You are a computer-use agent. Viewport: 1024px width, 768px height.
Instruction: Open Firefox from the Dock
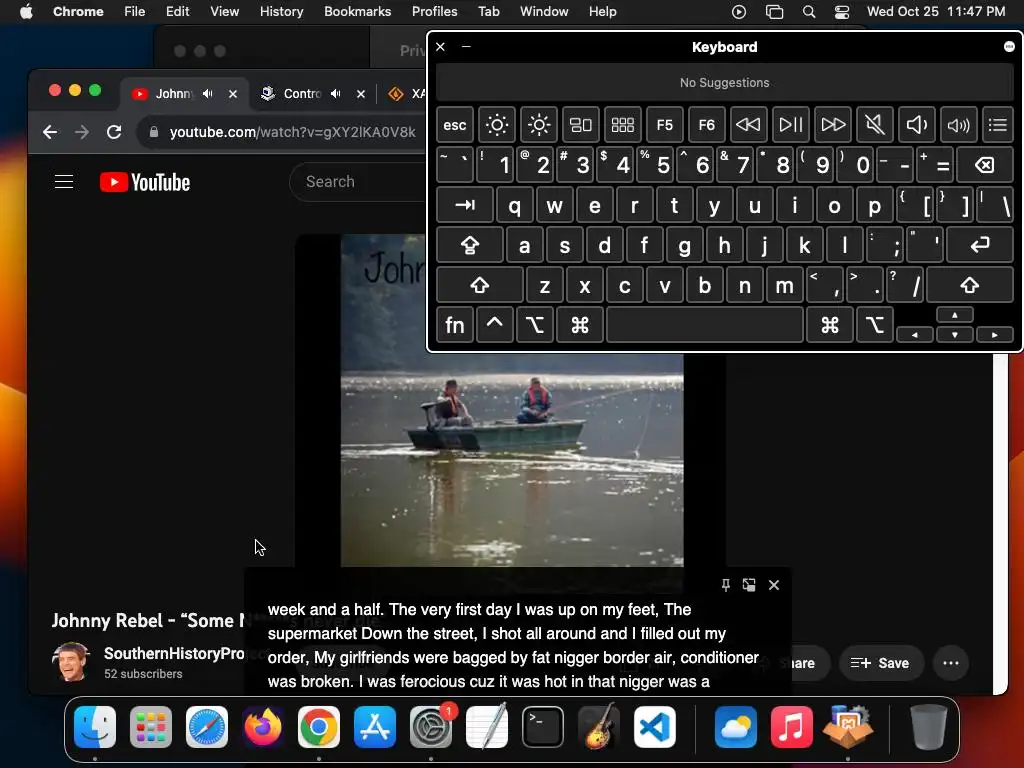pos(263,727)
